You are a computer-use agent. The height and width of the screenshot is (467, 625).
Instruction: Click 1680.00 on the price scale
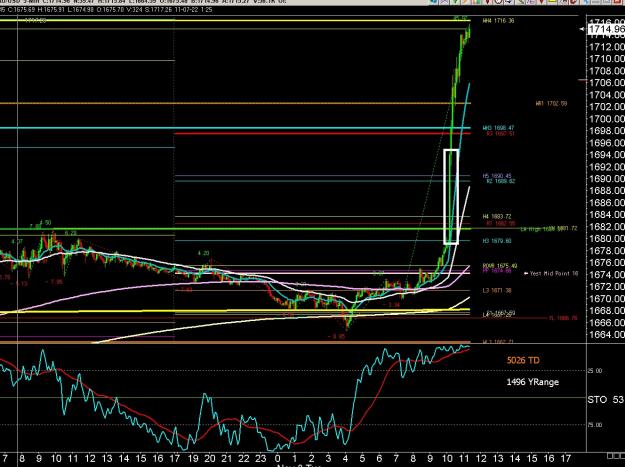click(607, 238)
